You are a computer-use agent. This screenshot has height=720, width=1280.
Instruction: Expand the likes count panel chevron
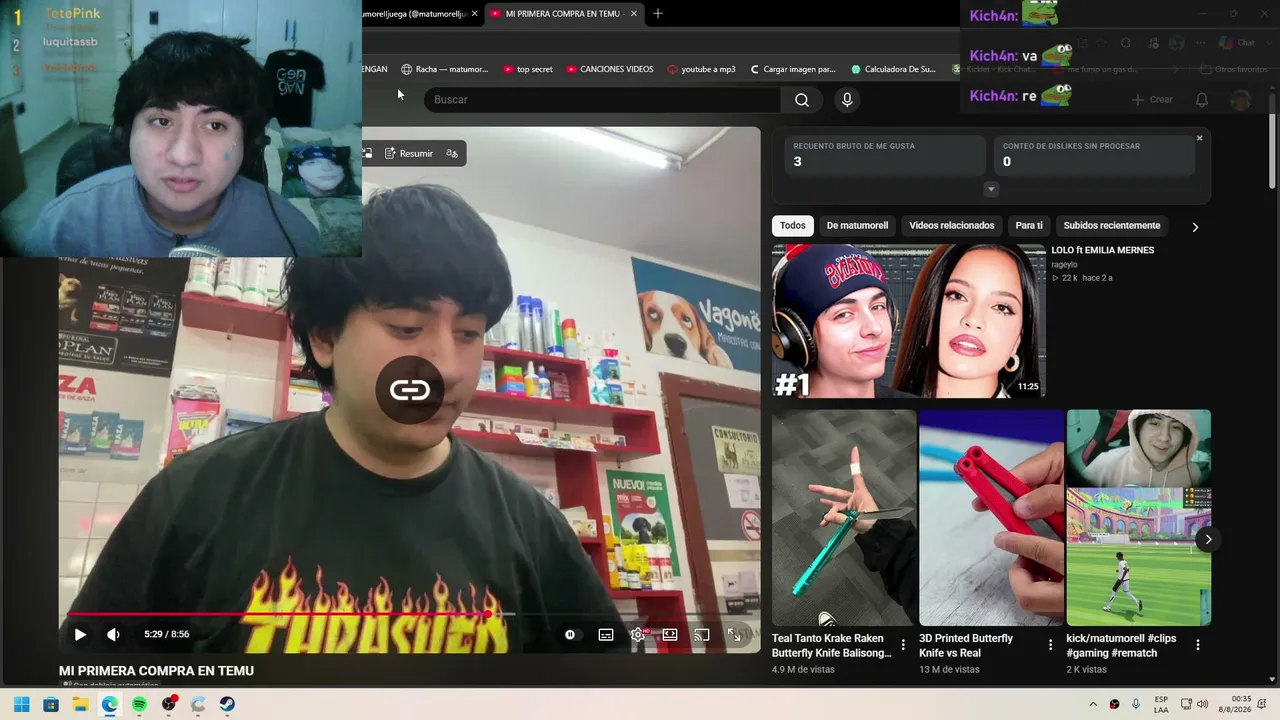click(991, 189)
